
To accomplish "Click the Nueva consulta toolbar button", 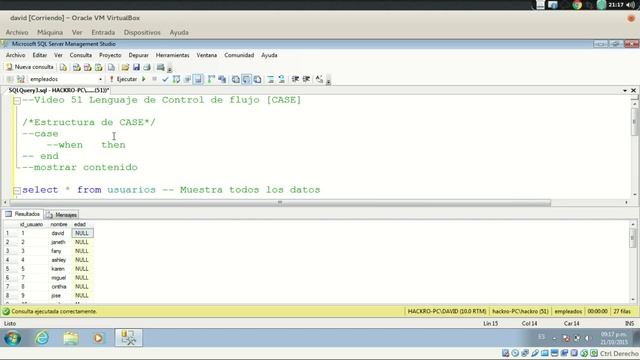I will 30,67.
